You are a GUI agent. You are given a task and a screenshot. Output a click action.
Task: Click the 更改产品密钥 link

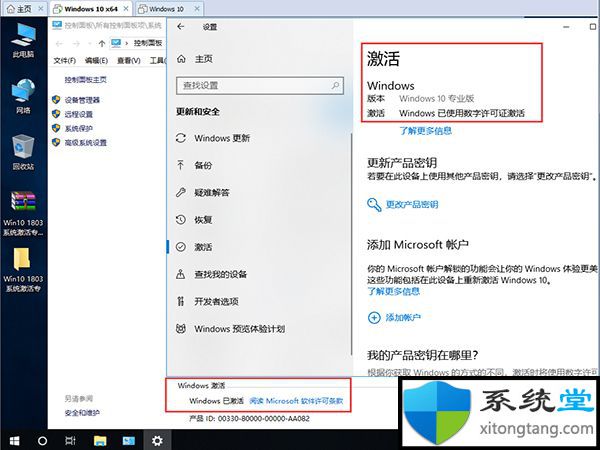pos(412,204)
